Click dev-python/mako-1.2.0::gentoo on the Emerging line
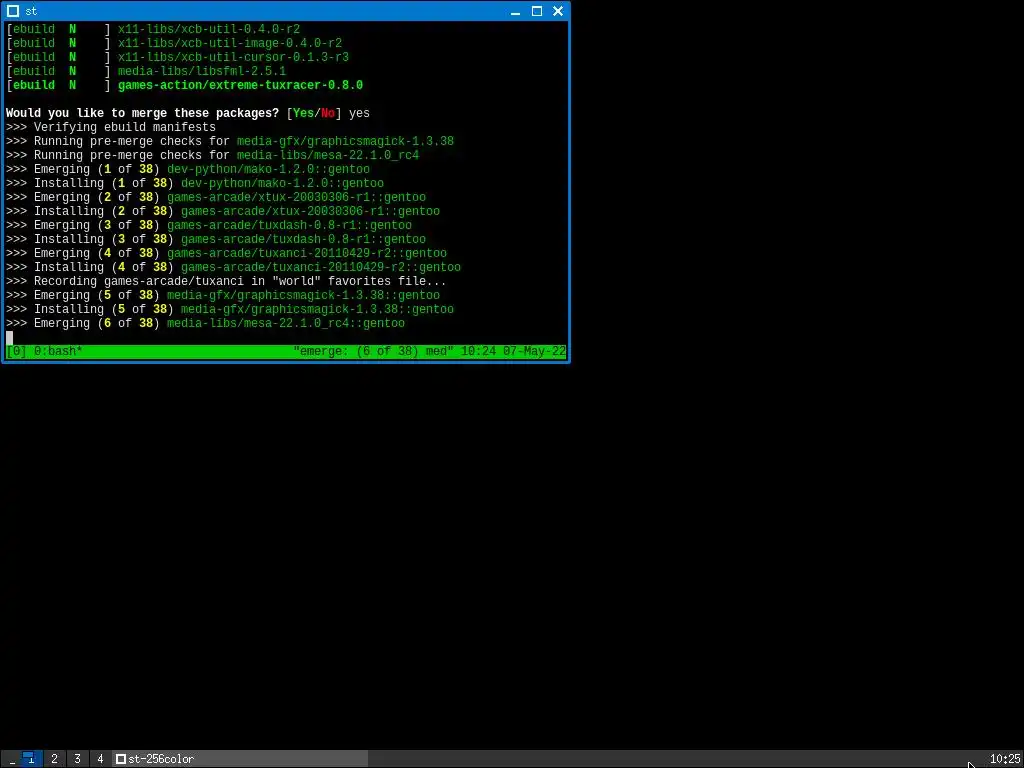The image size is (1024, 768). 268,169
